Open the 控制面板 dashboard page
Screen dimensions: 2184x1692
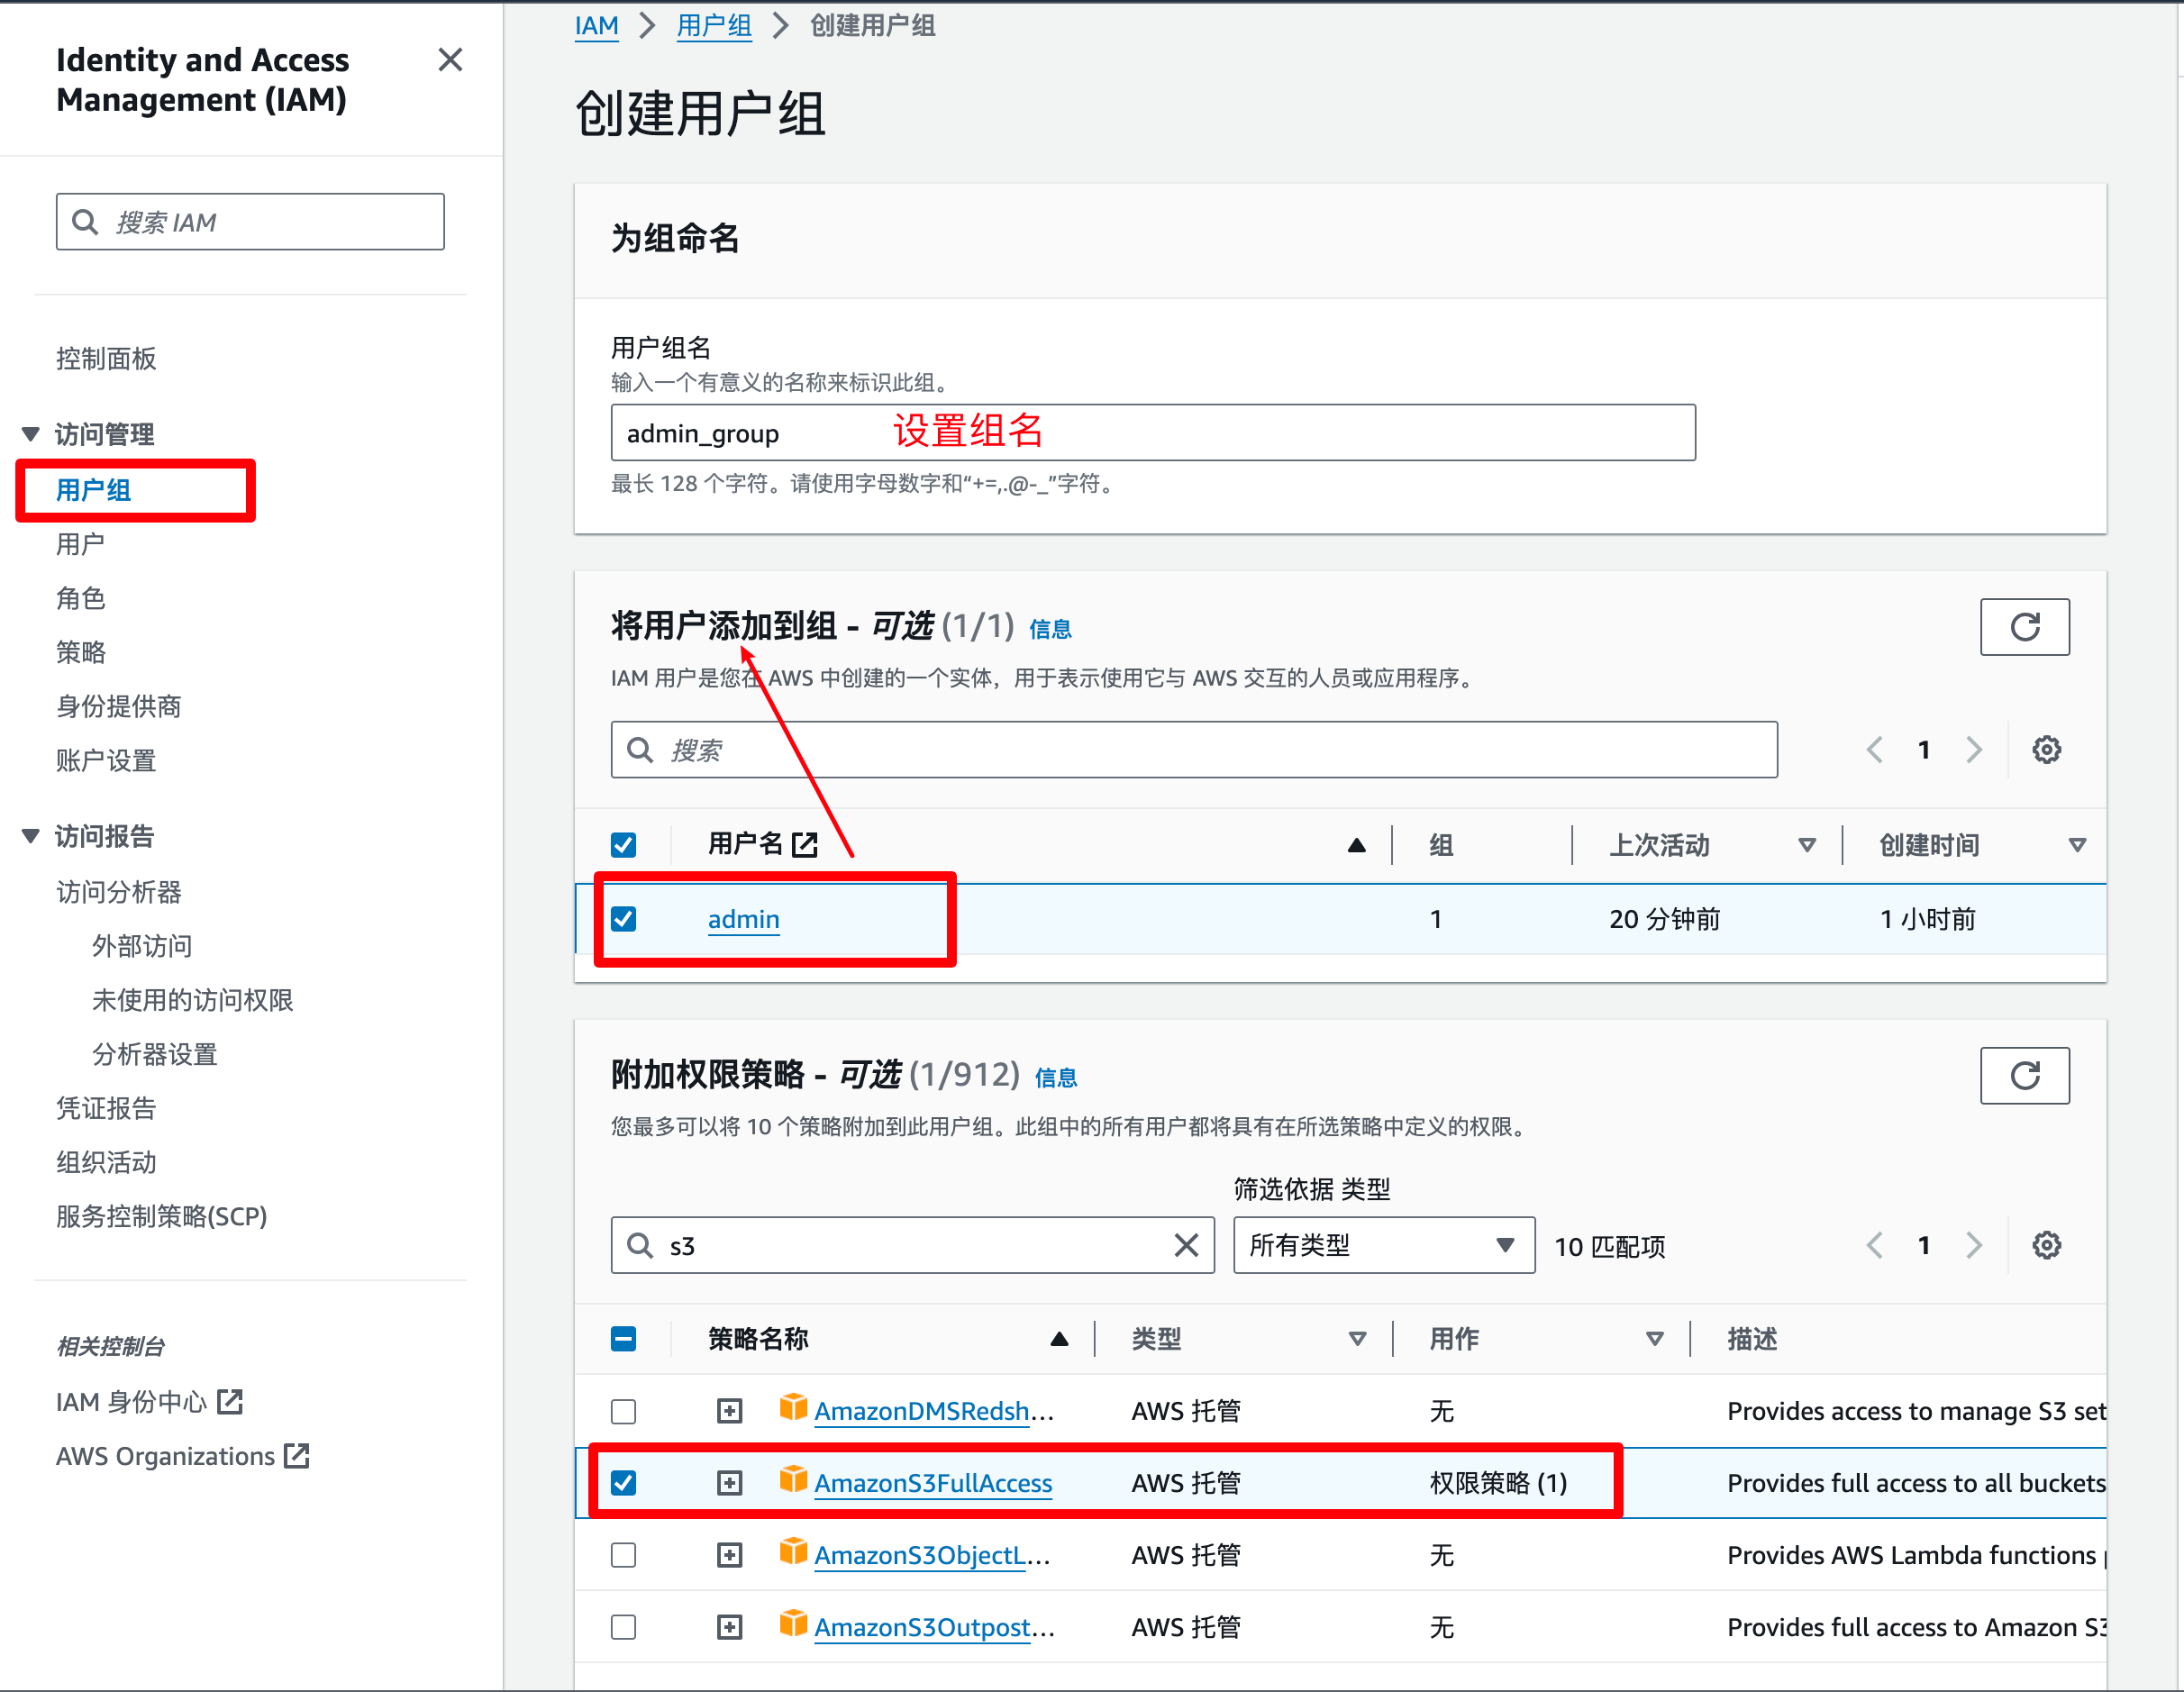click(x=106, y=358)
